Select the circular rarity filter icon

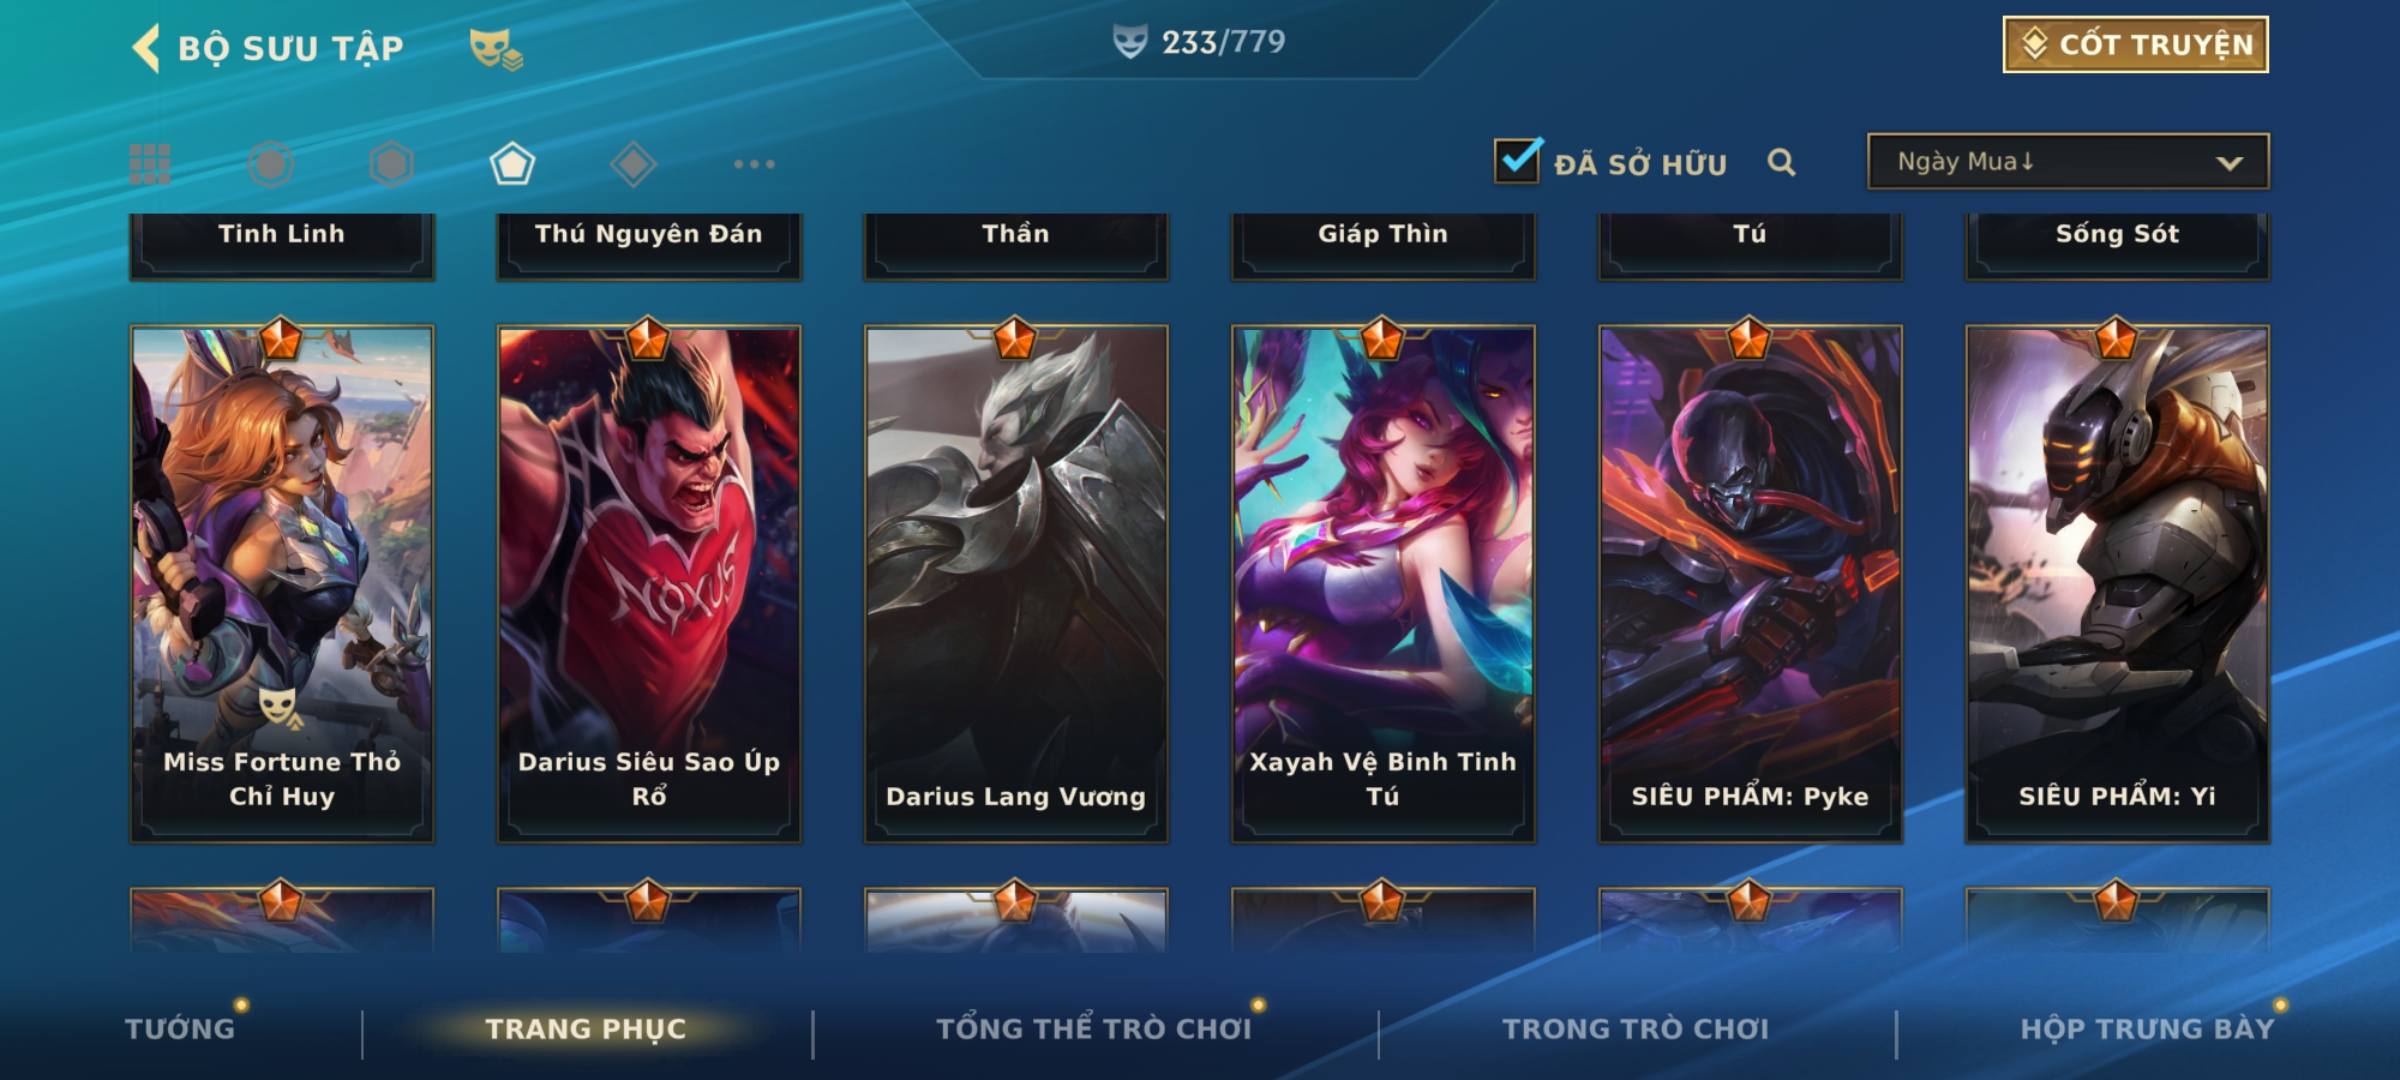click(271, 164)
